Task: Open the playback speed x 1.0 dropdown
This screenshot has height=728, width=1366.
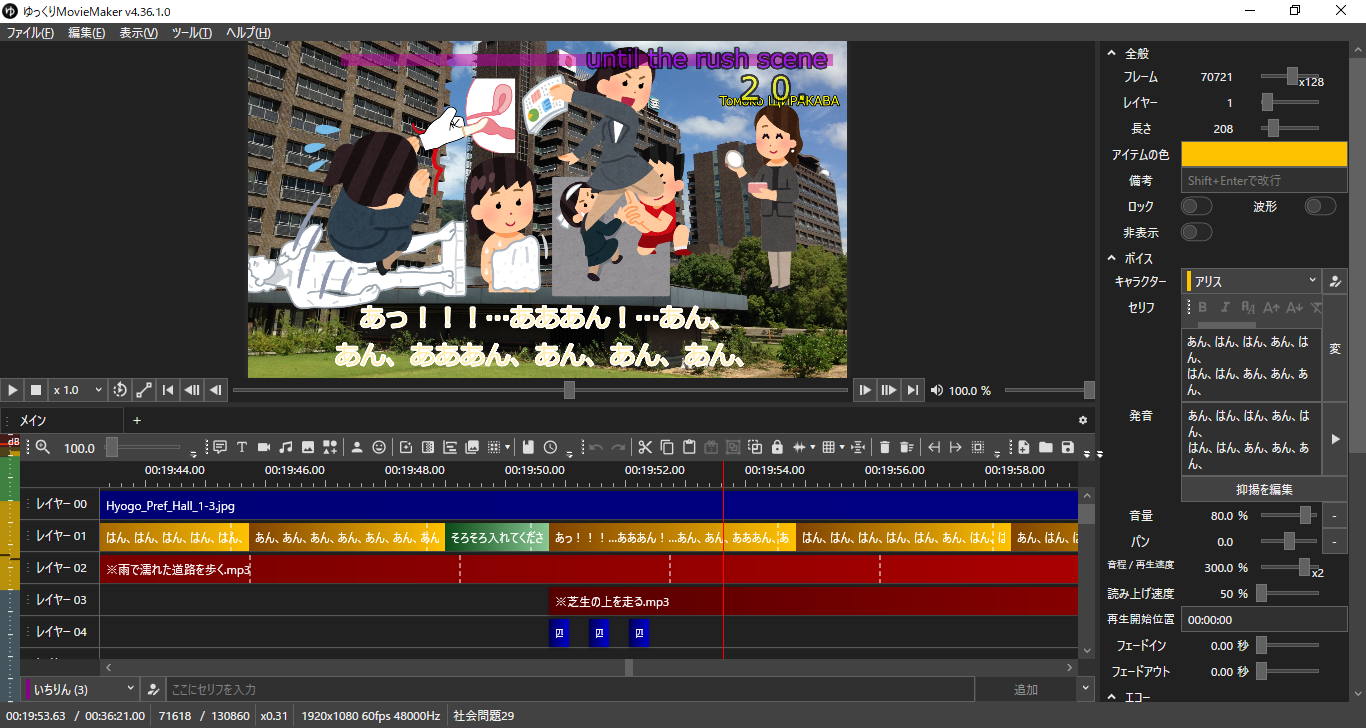Action: click(x=78, y=390)
